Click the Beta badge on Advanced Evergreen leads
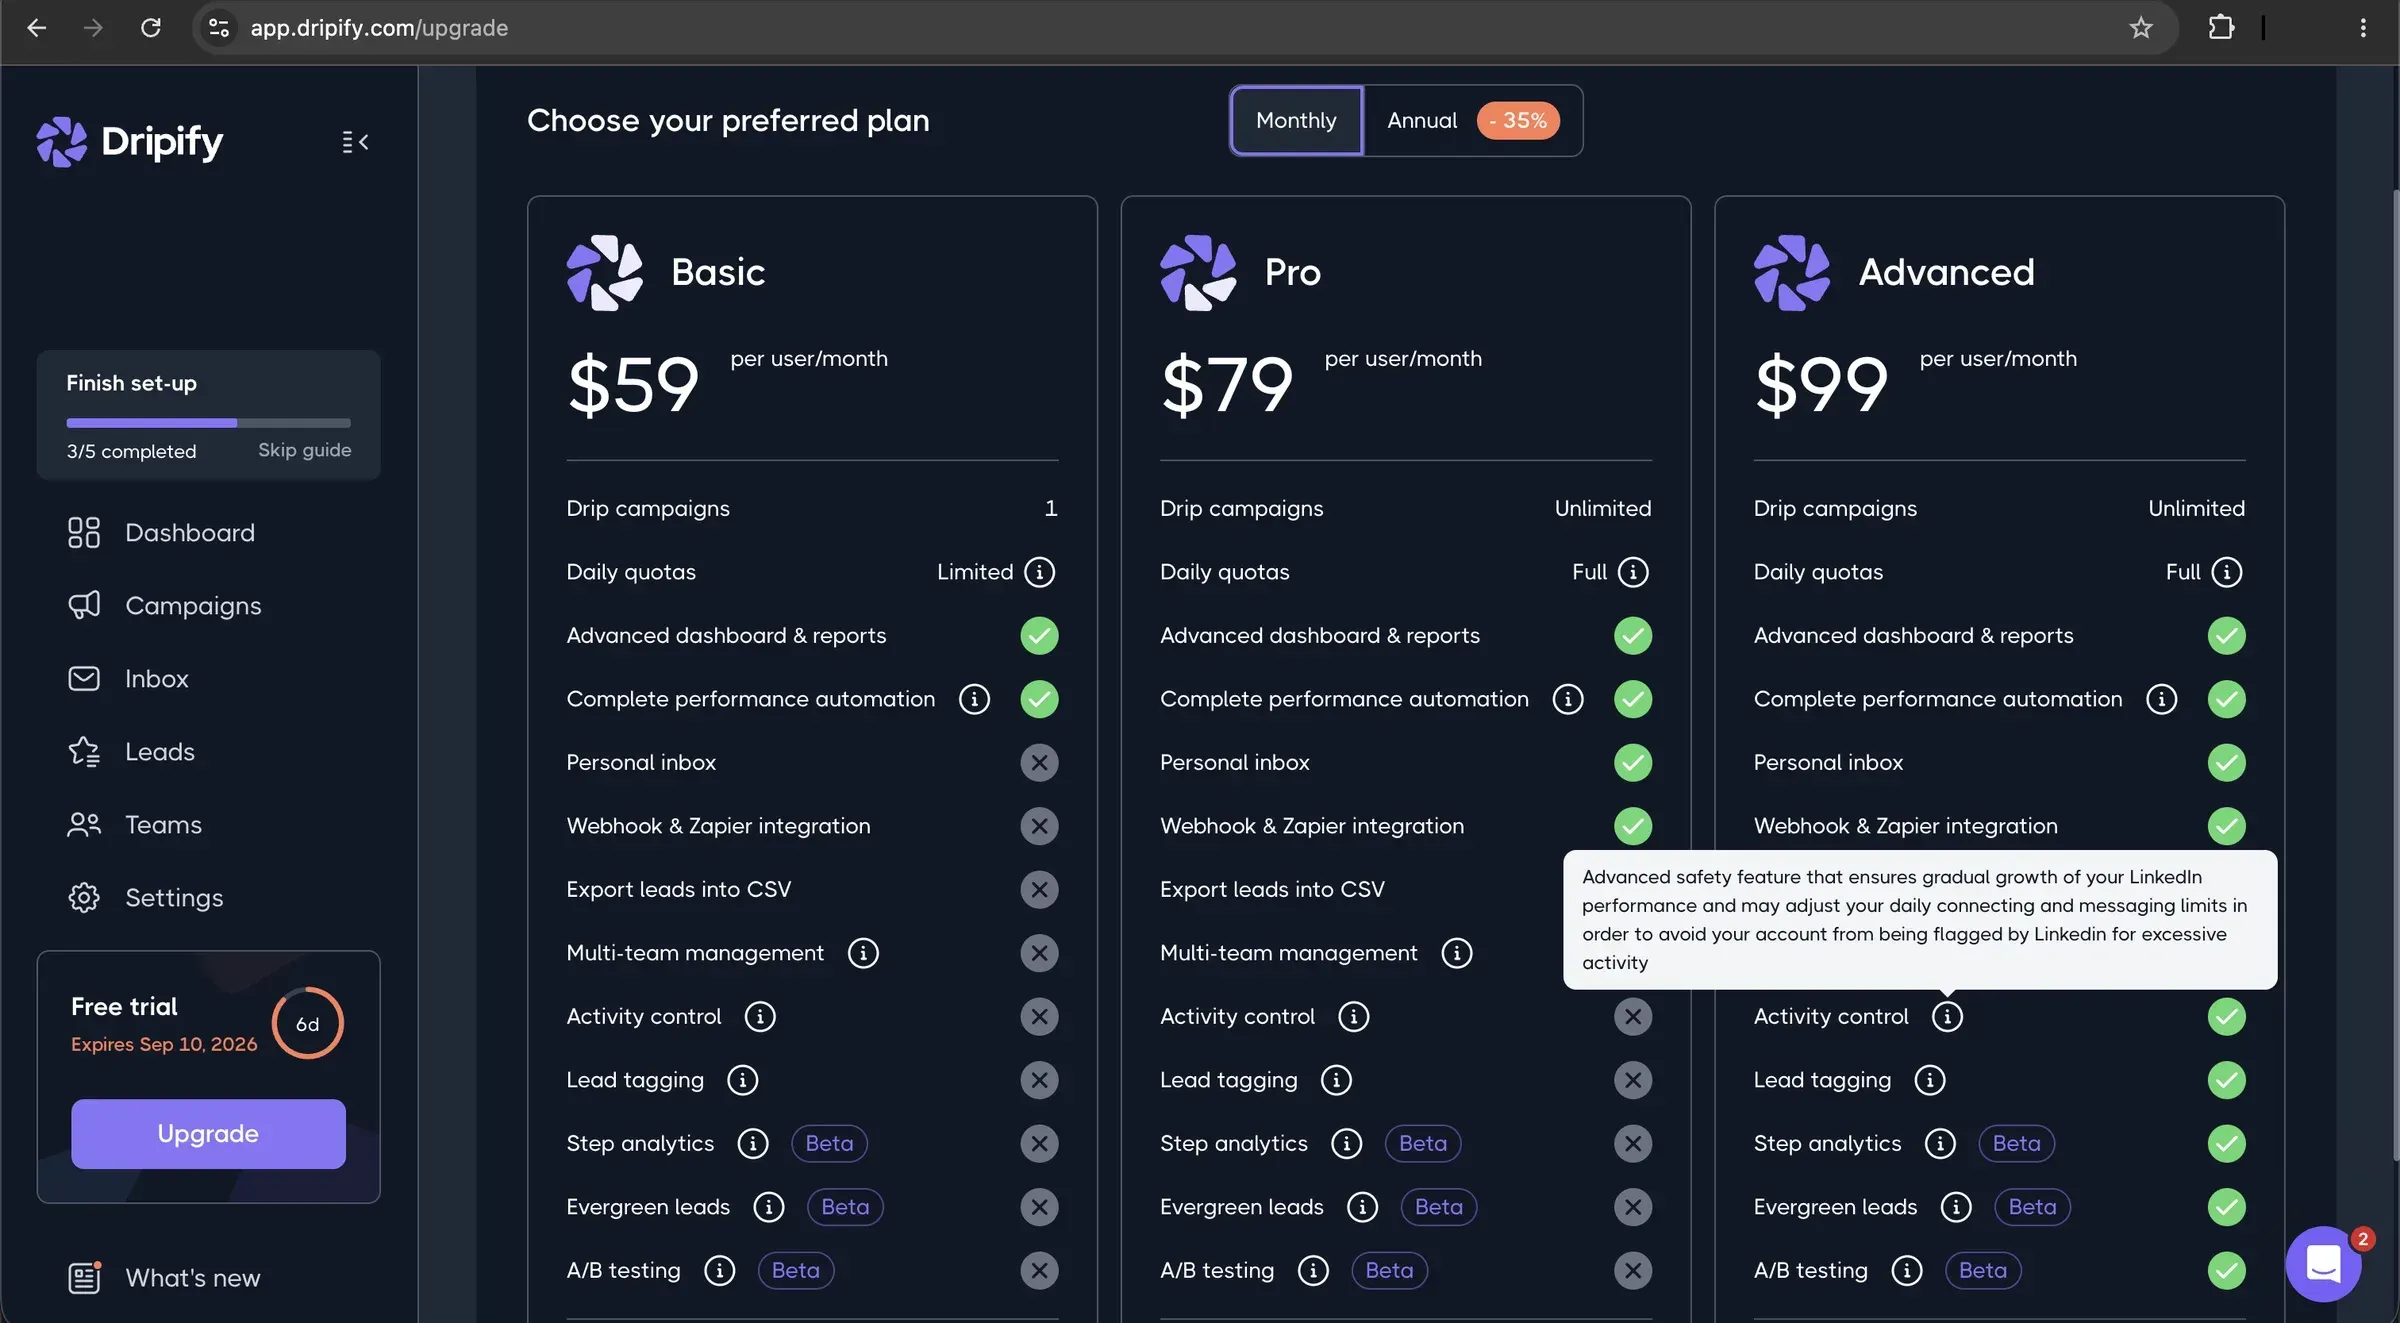The image size is (2400, 1323). pos(2032,1207)
